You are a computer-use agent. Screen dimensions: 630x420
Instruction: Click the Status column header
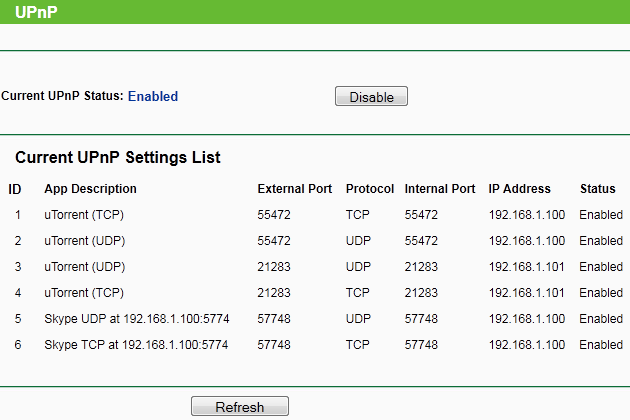(x=597, y=189)
